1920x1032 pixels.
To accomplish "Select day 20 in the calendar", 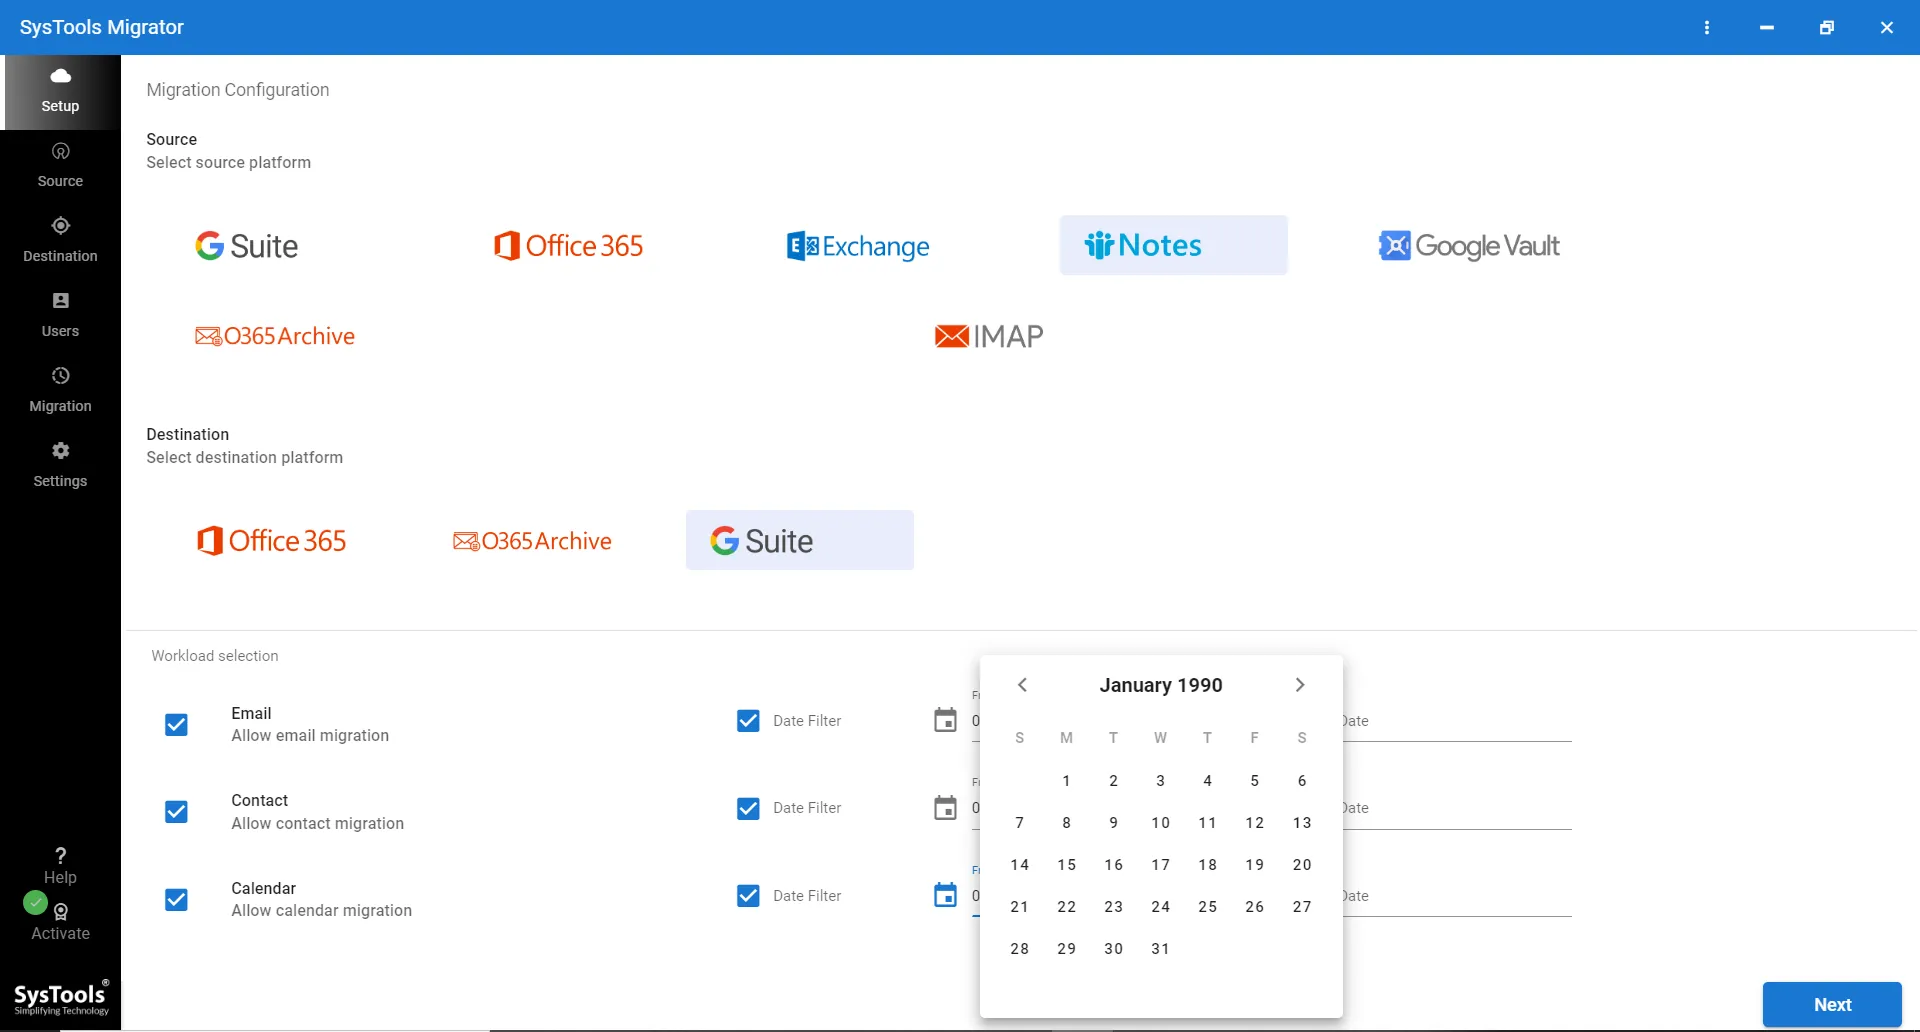I will pyautogui.click(x=1302, y=865).
